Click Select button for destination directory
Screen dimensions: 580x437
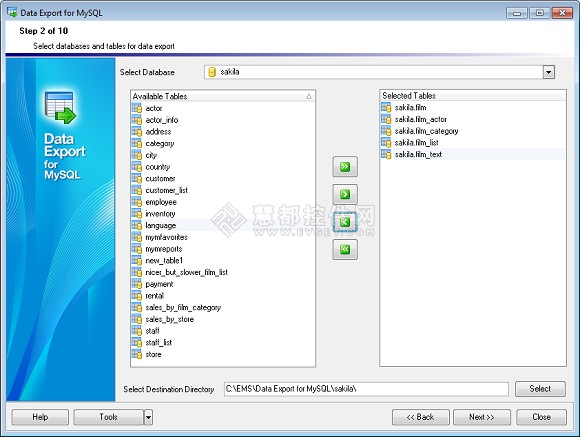point(540,389)
